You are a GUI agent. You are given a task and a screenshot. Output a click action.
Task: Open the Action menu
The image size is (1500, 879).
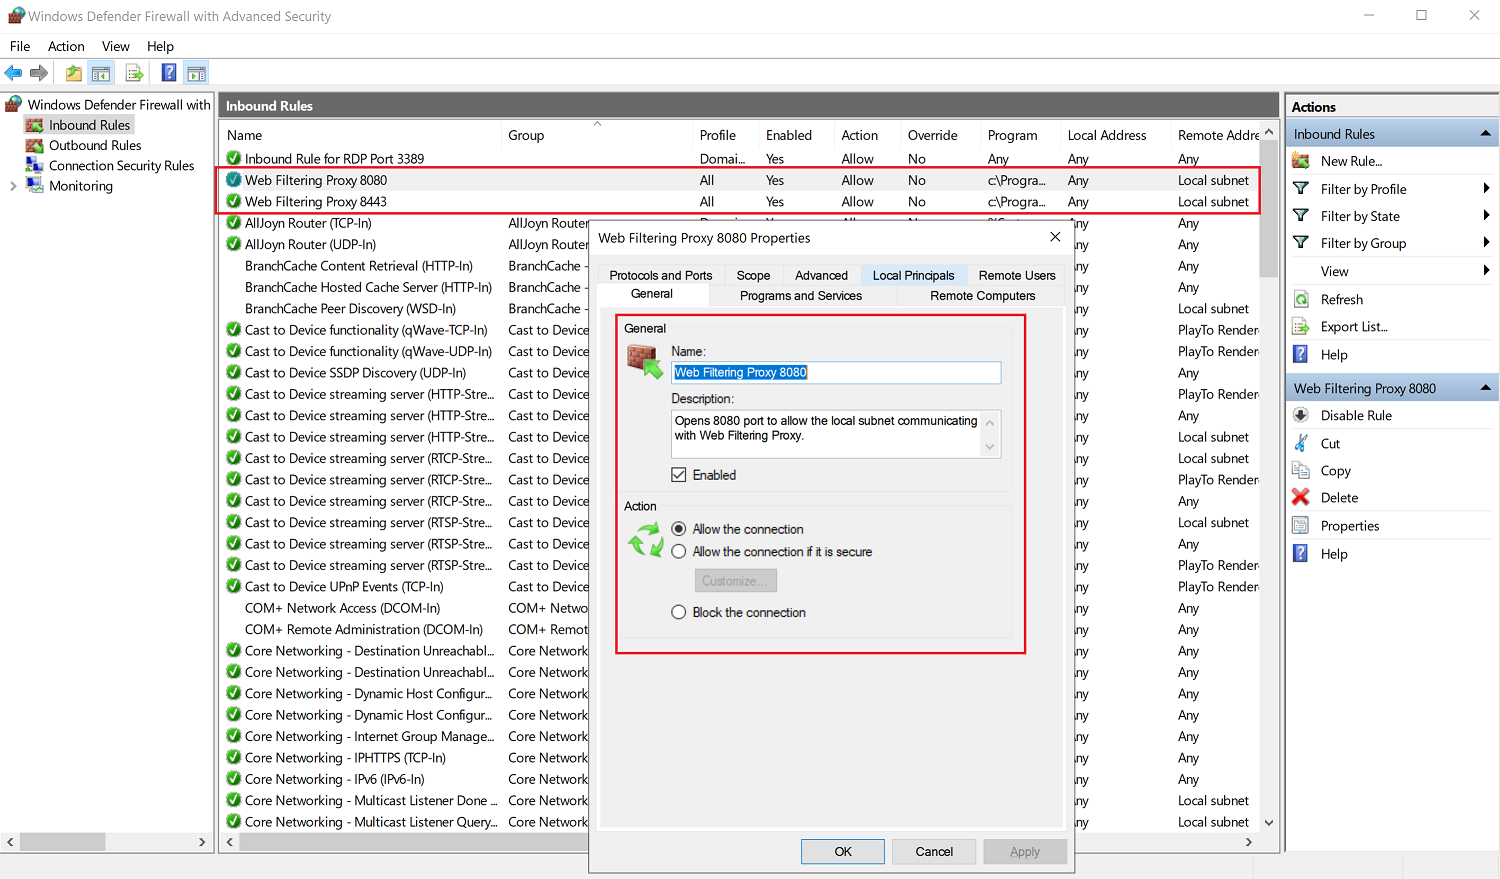pos(66,46)
